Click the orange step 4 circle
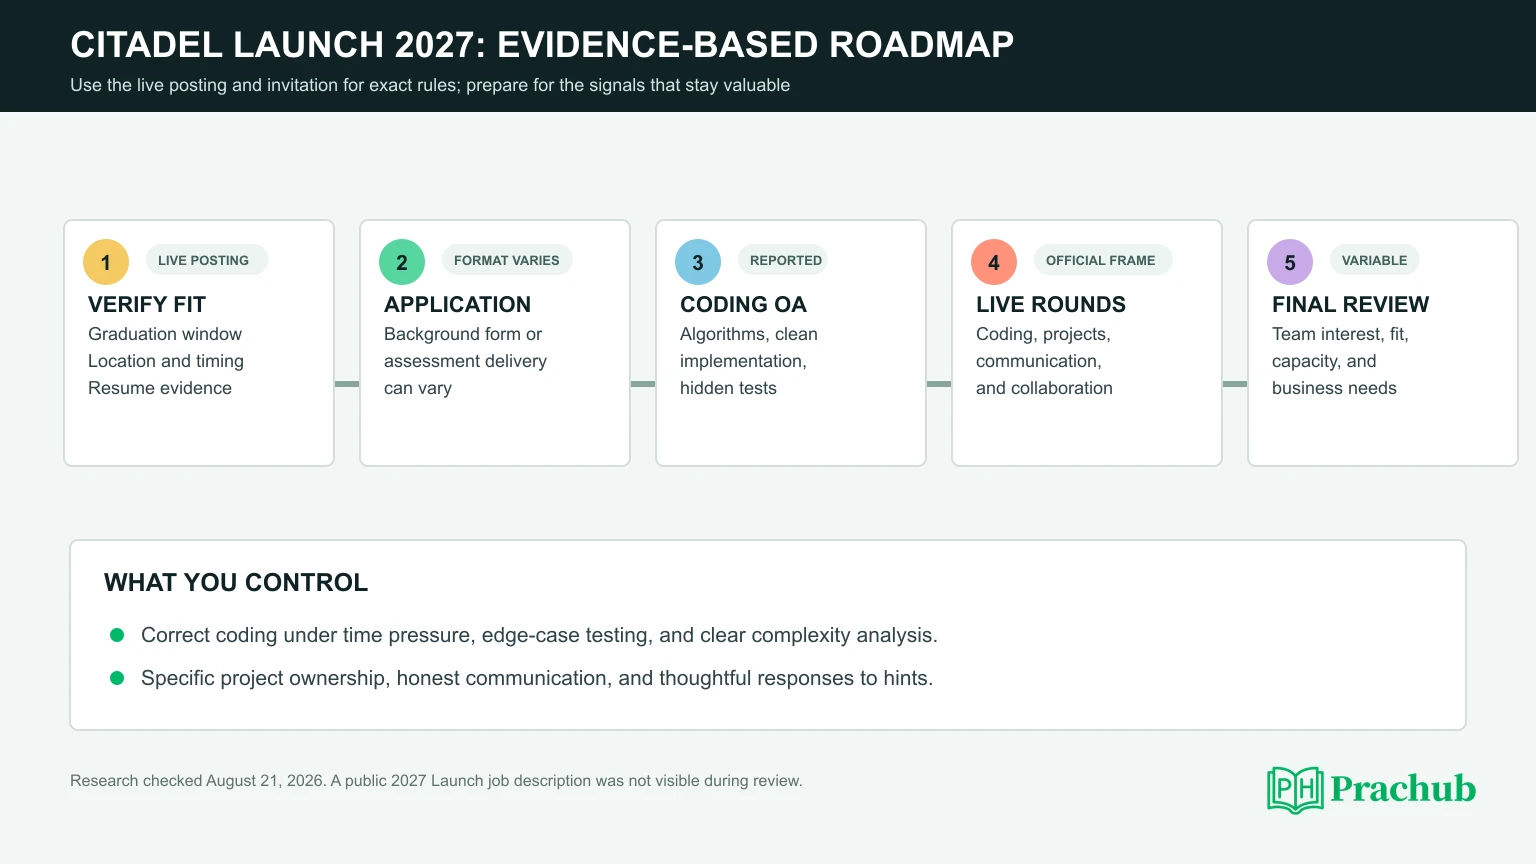The height and width of the screenshot is (864, 1536). coord(994,262)
